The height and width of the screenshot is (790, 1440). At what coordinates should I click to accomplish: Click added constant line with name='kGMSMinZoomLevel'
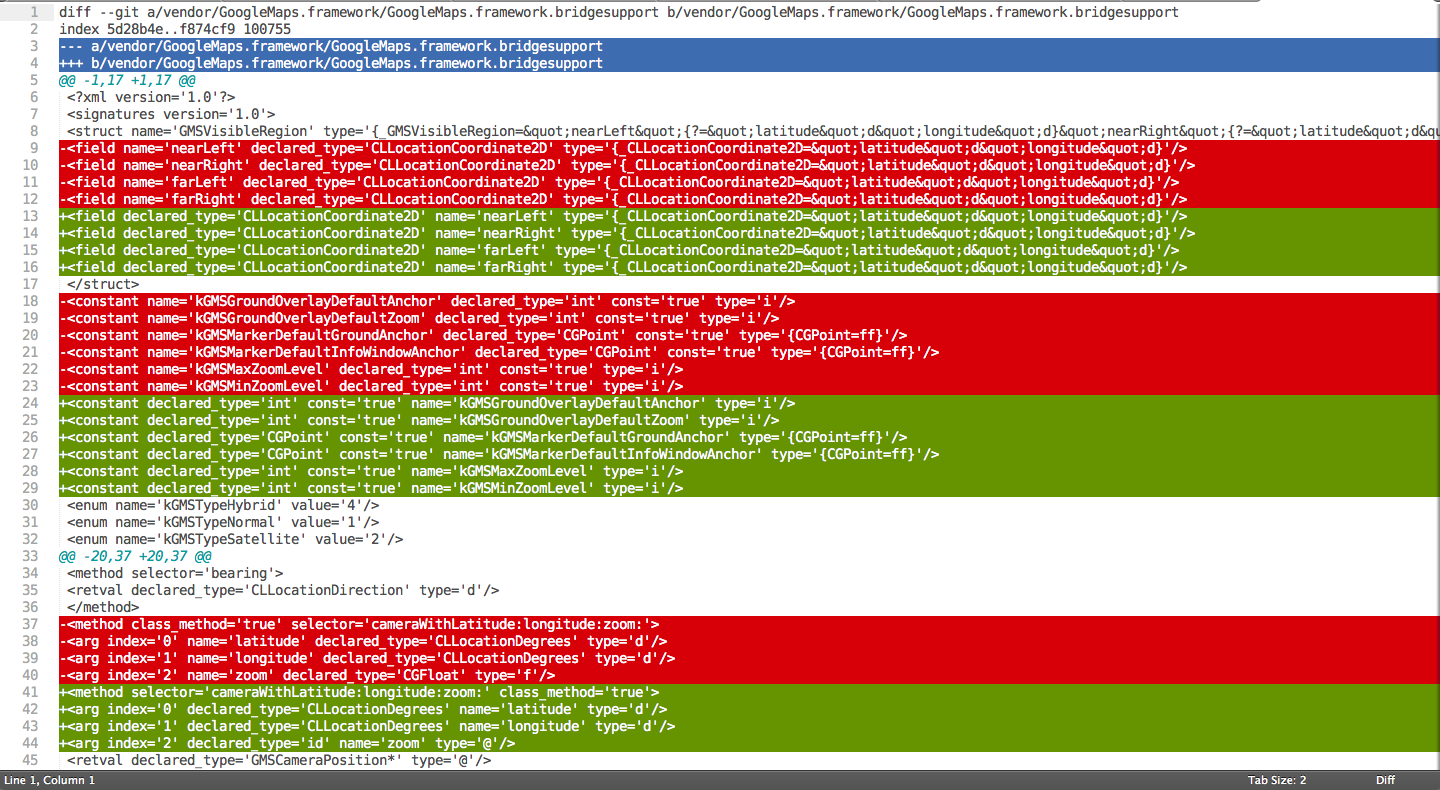(749, 489)
